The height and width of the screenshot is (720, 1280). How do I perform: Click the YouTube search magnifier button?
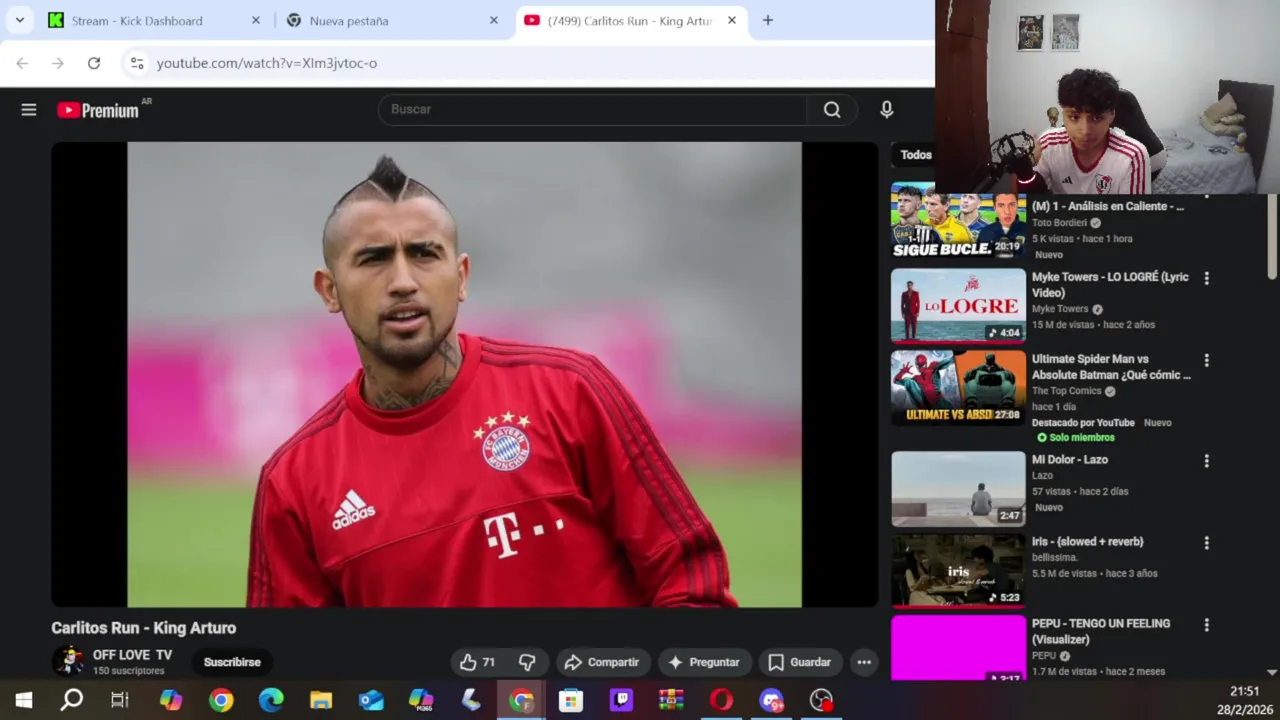(832, 110)
